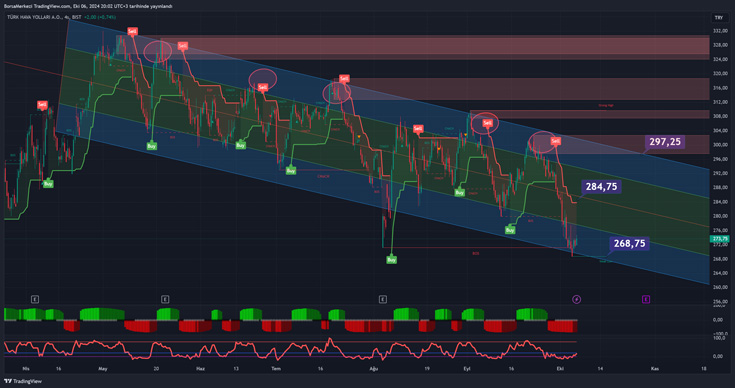Click the Eyl label on time axis

tap(467, 369)
